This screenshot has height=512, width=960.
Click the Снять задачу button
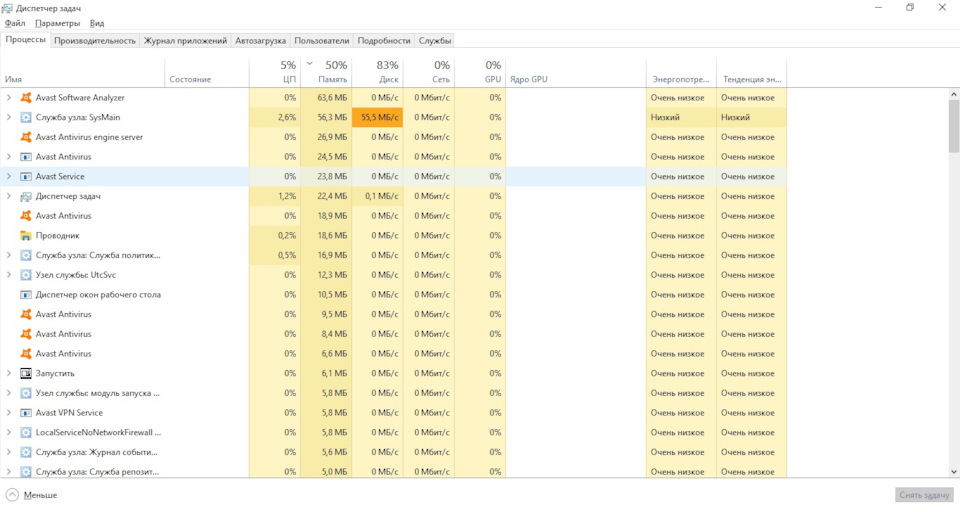(x=924, y=495)
